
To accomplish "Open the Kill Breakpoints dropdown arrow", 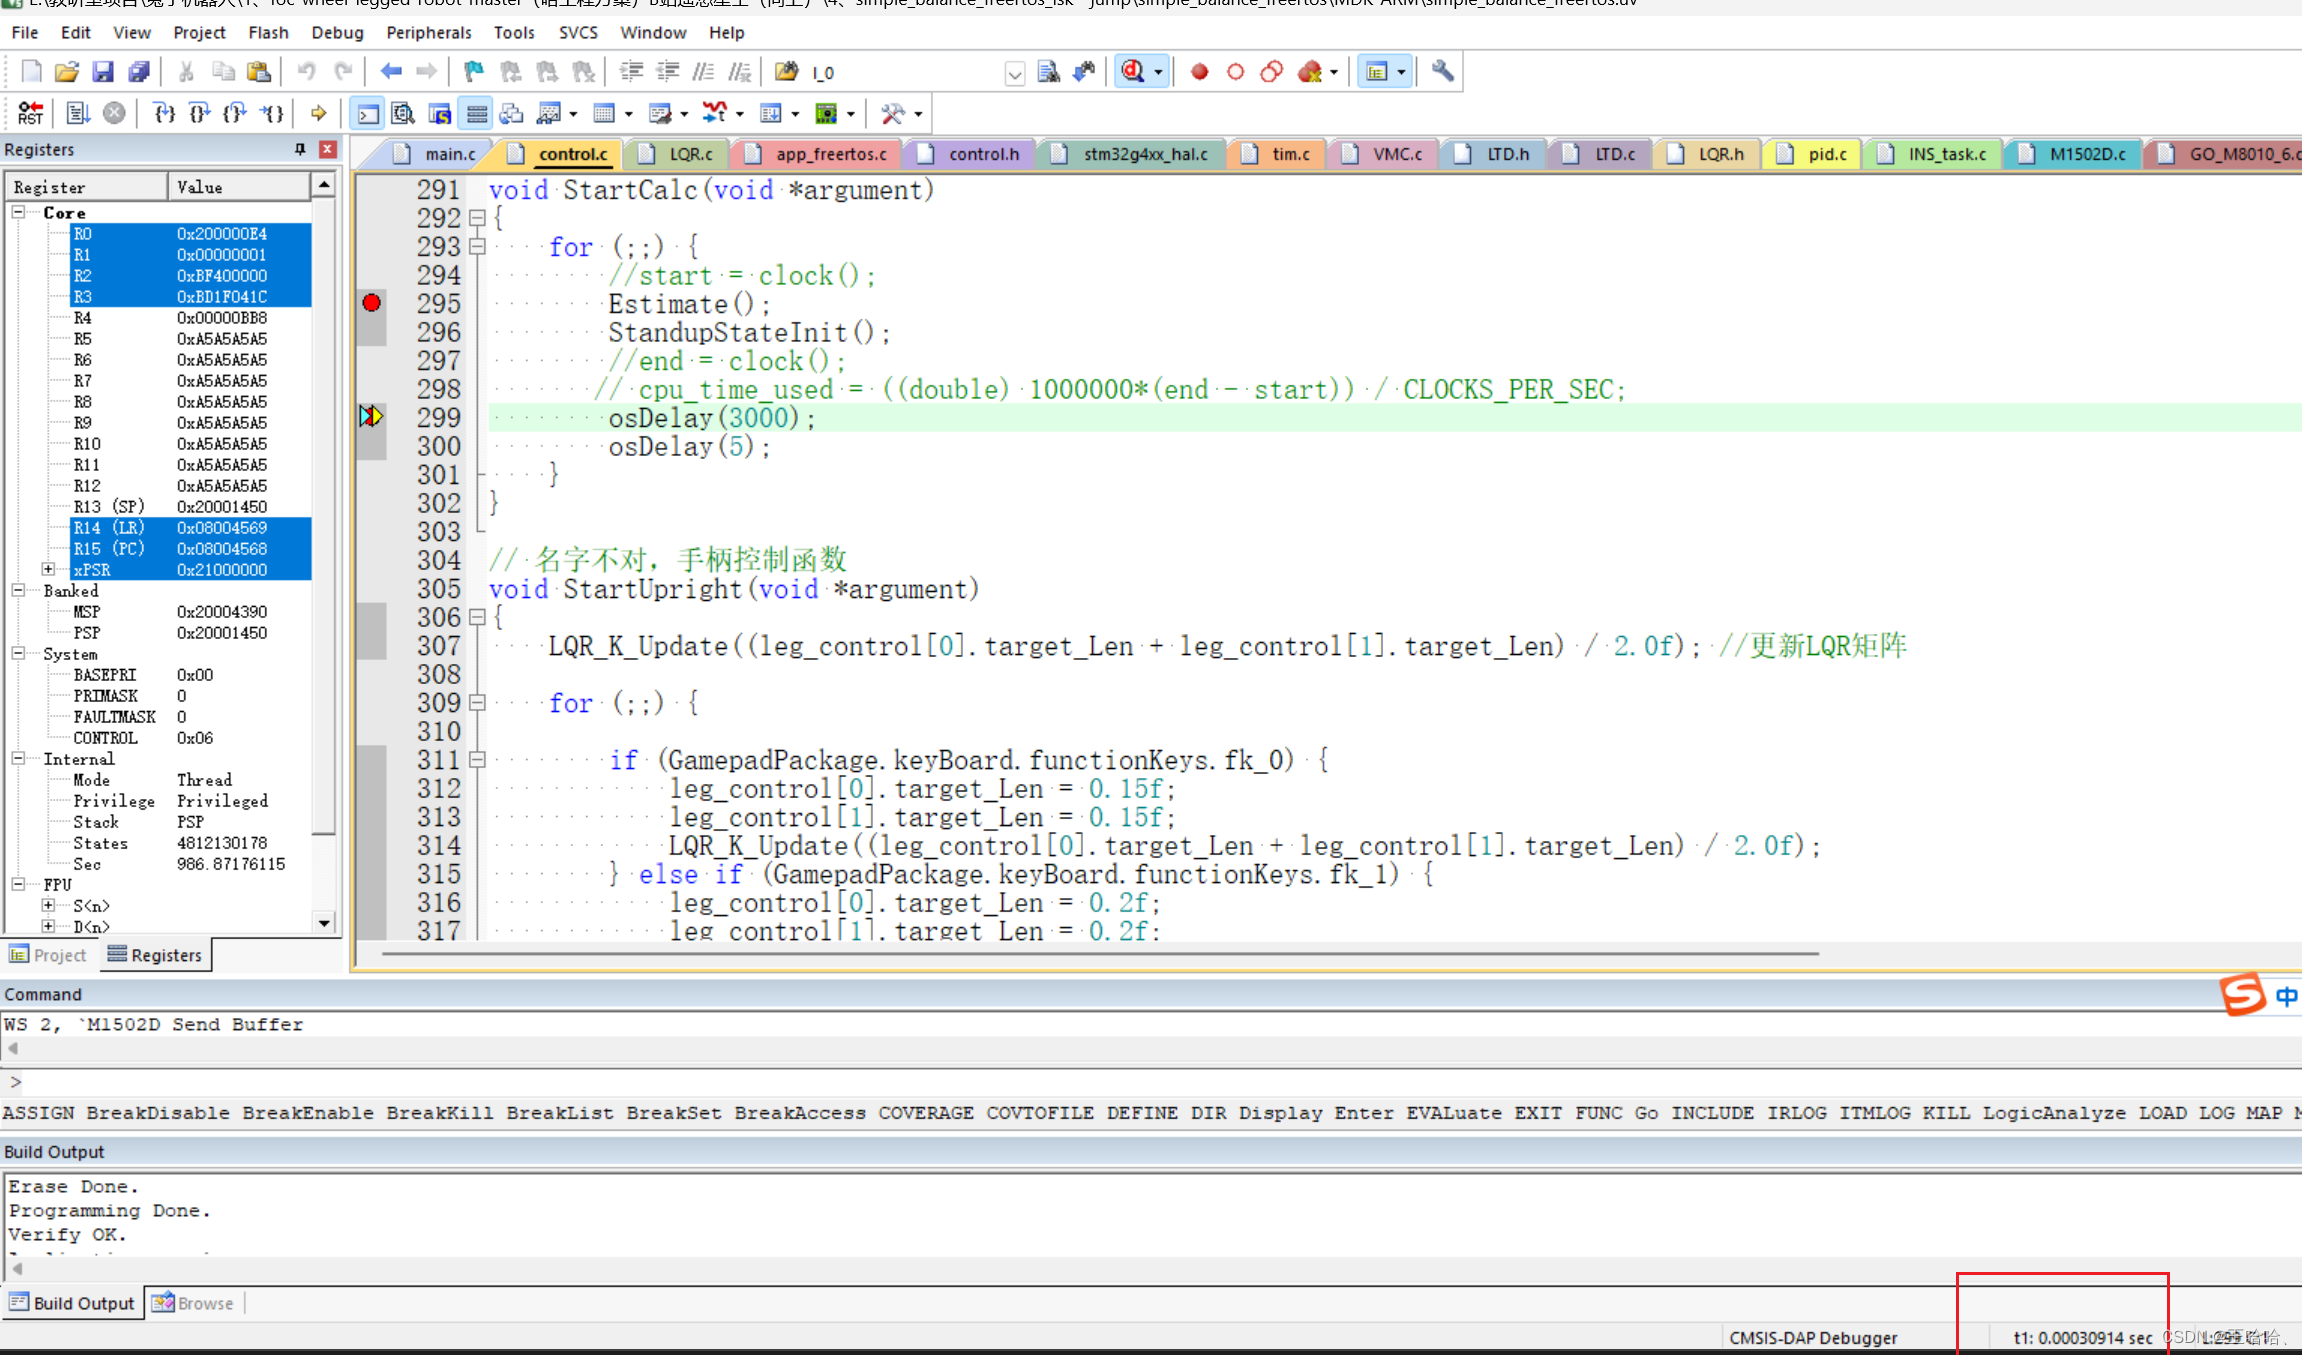I will (1334, 72).
